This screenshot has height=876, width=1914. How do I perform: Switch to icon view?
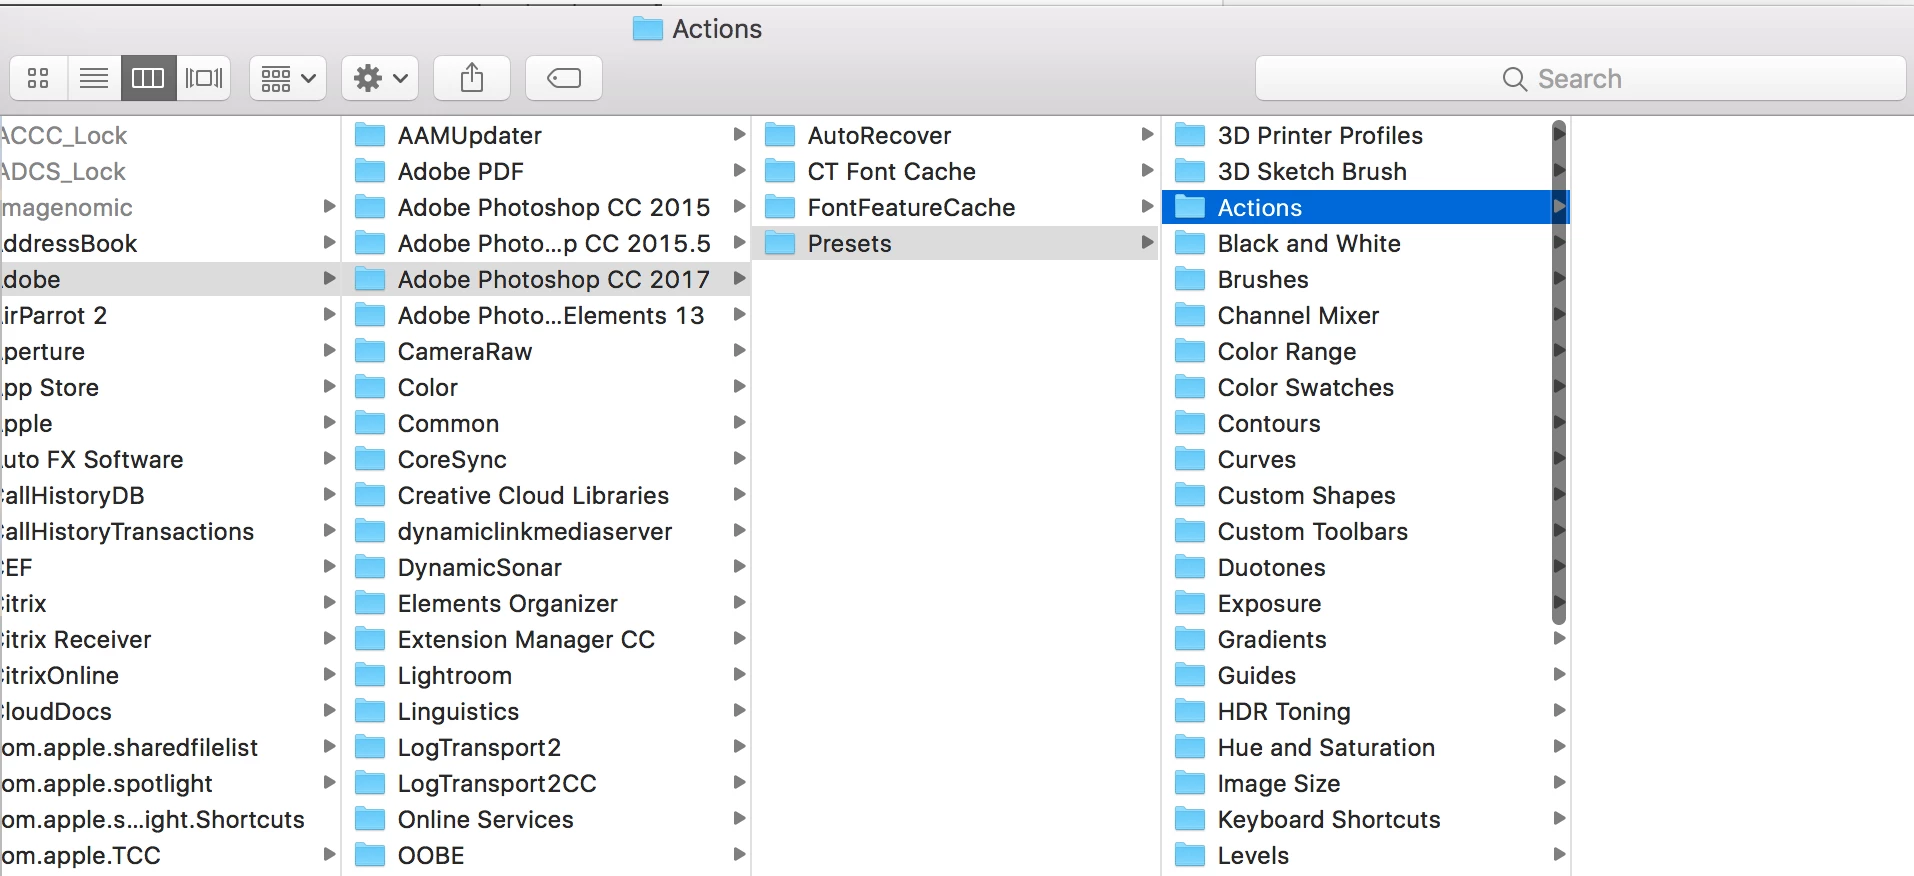point(38,78)
